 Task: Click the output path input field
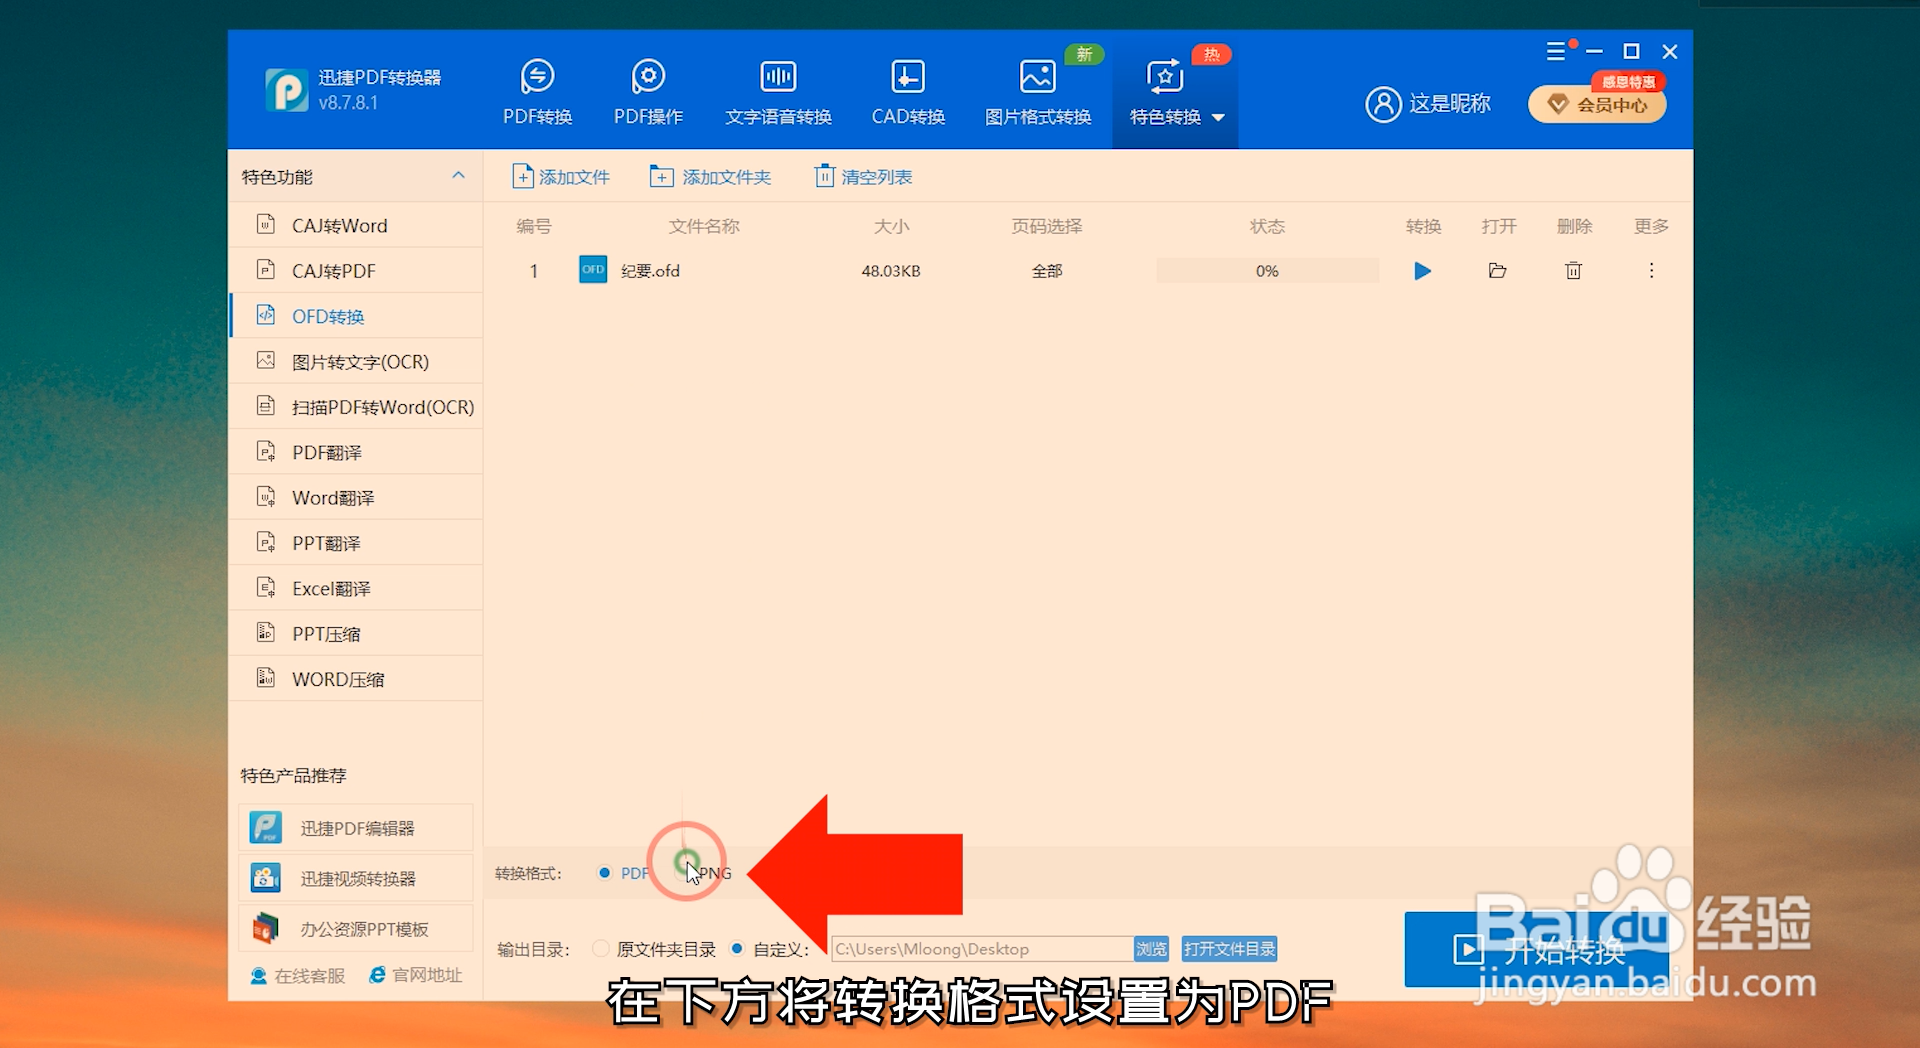981,949
